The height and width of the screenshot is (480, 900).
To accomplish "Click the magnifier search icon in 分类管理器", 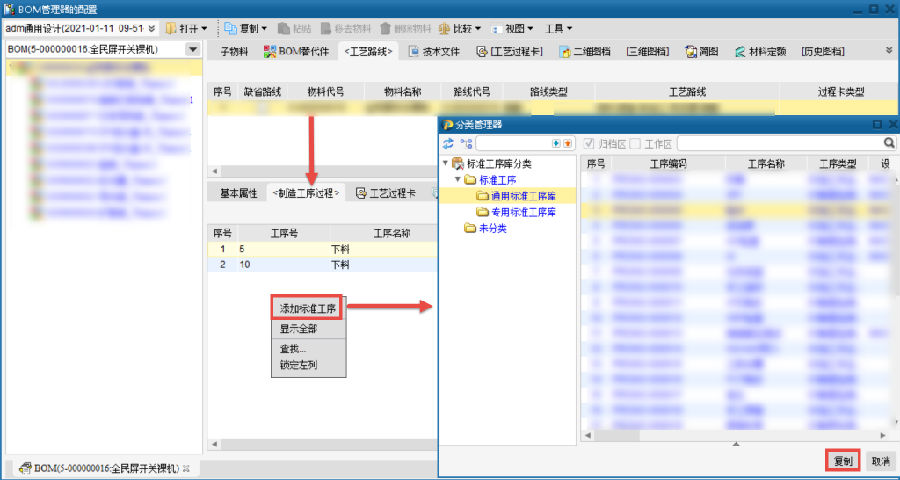I will 889,142.
